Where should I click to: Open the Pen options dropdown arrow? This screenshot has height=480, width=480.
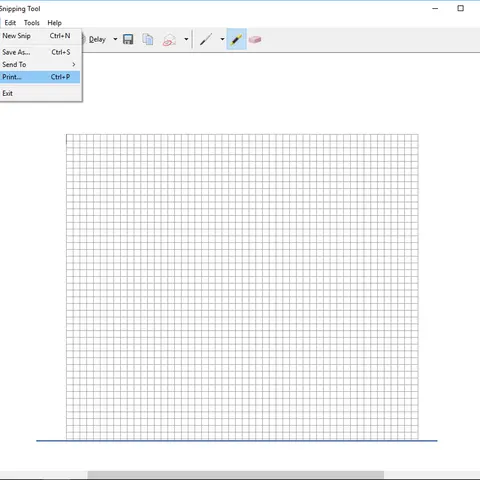(x=222, y=39)
